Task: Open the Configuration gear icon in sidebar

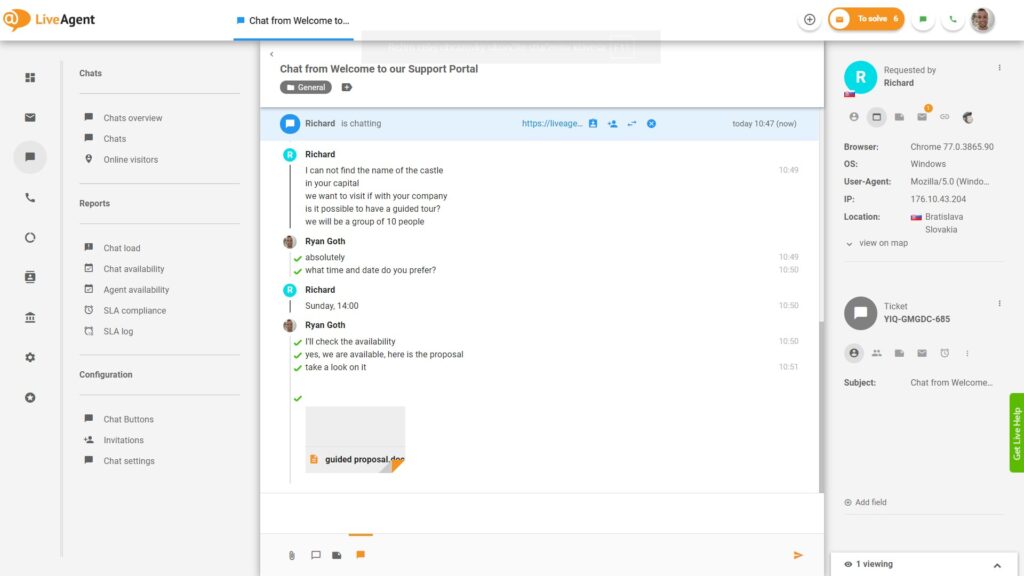Action: tap(30, 357)
